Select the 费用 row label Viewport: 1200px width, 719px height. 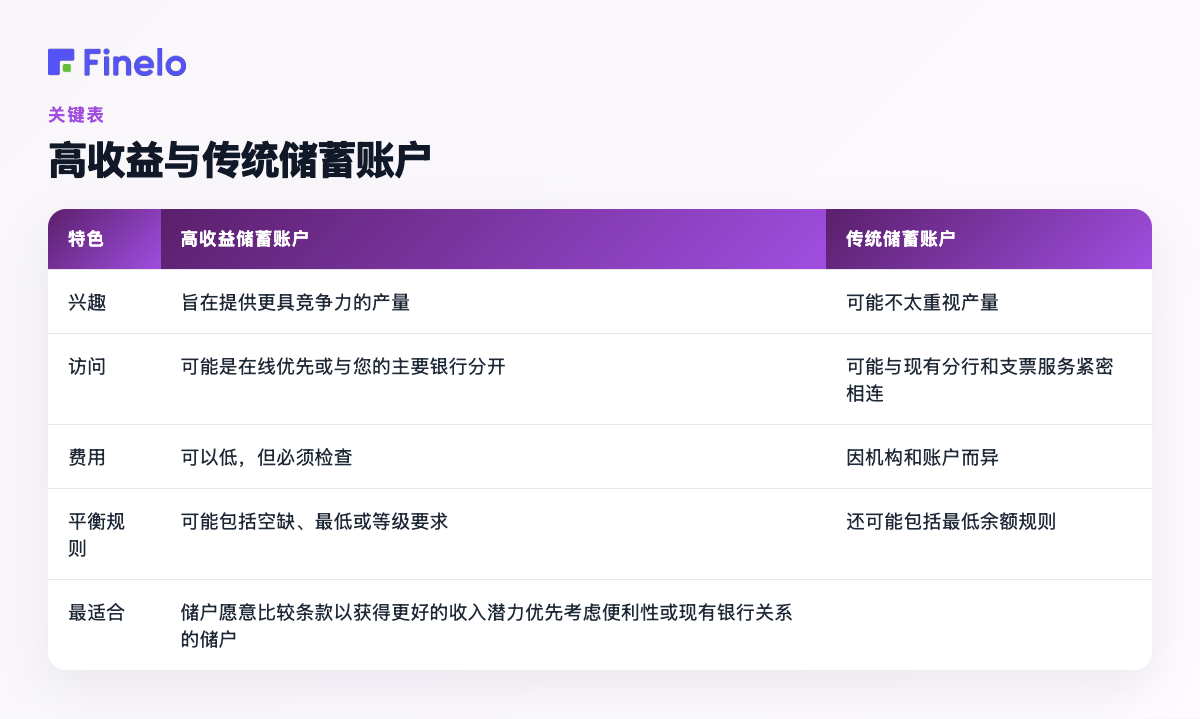click(86, 457)
